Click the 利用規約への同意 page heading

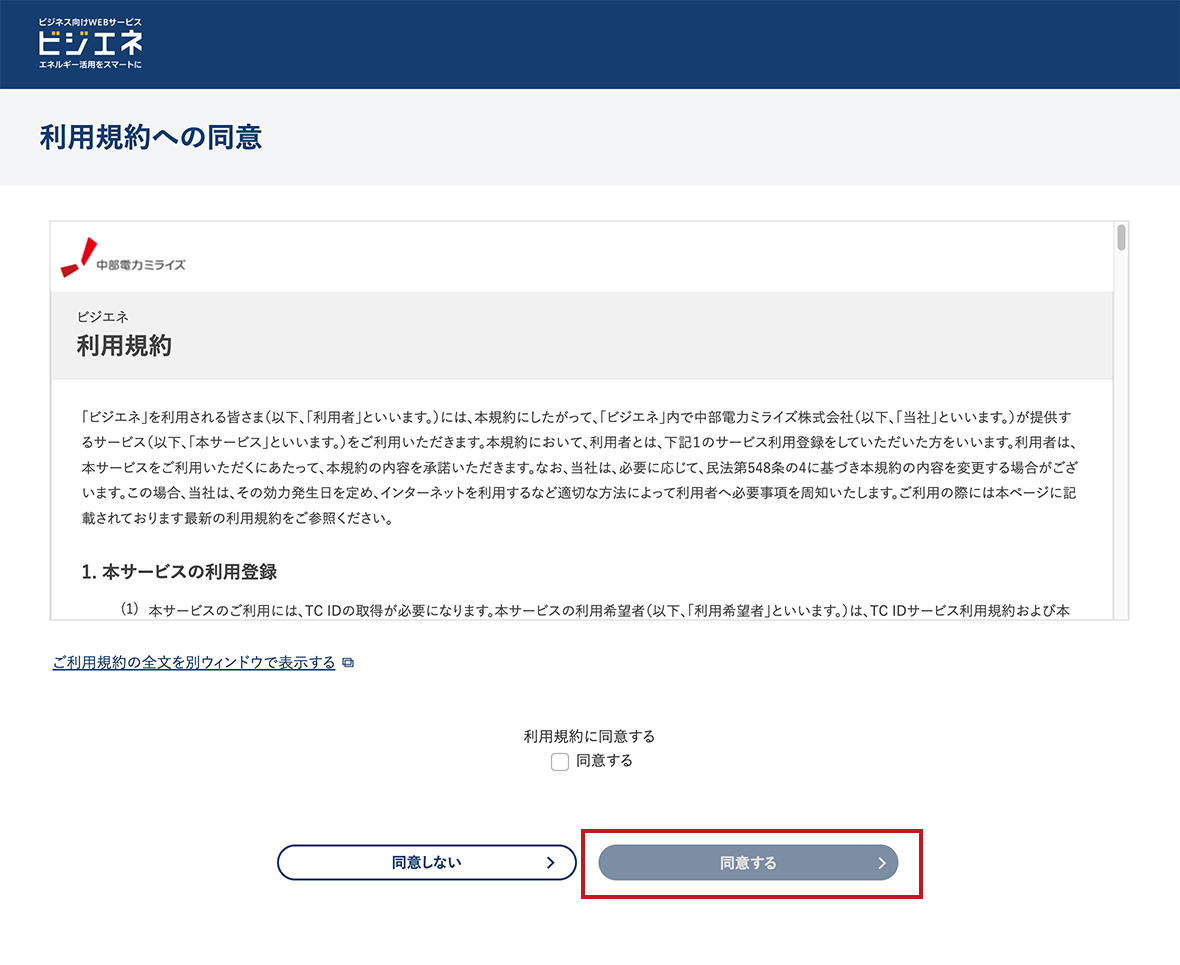(151, 137)
